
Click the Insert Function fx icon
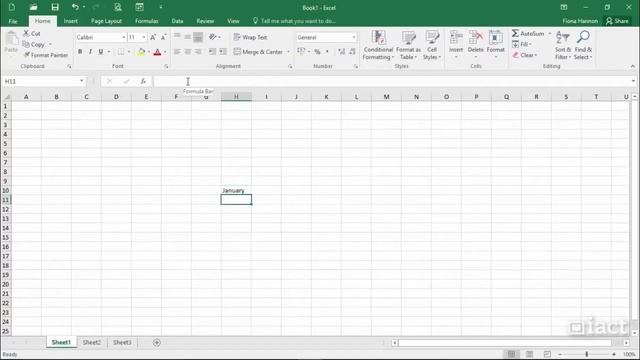tap(143, 81)
